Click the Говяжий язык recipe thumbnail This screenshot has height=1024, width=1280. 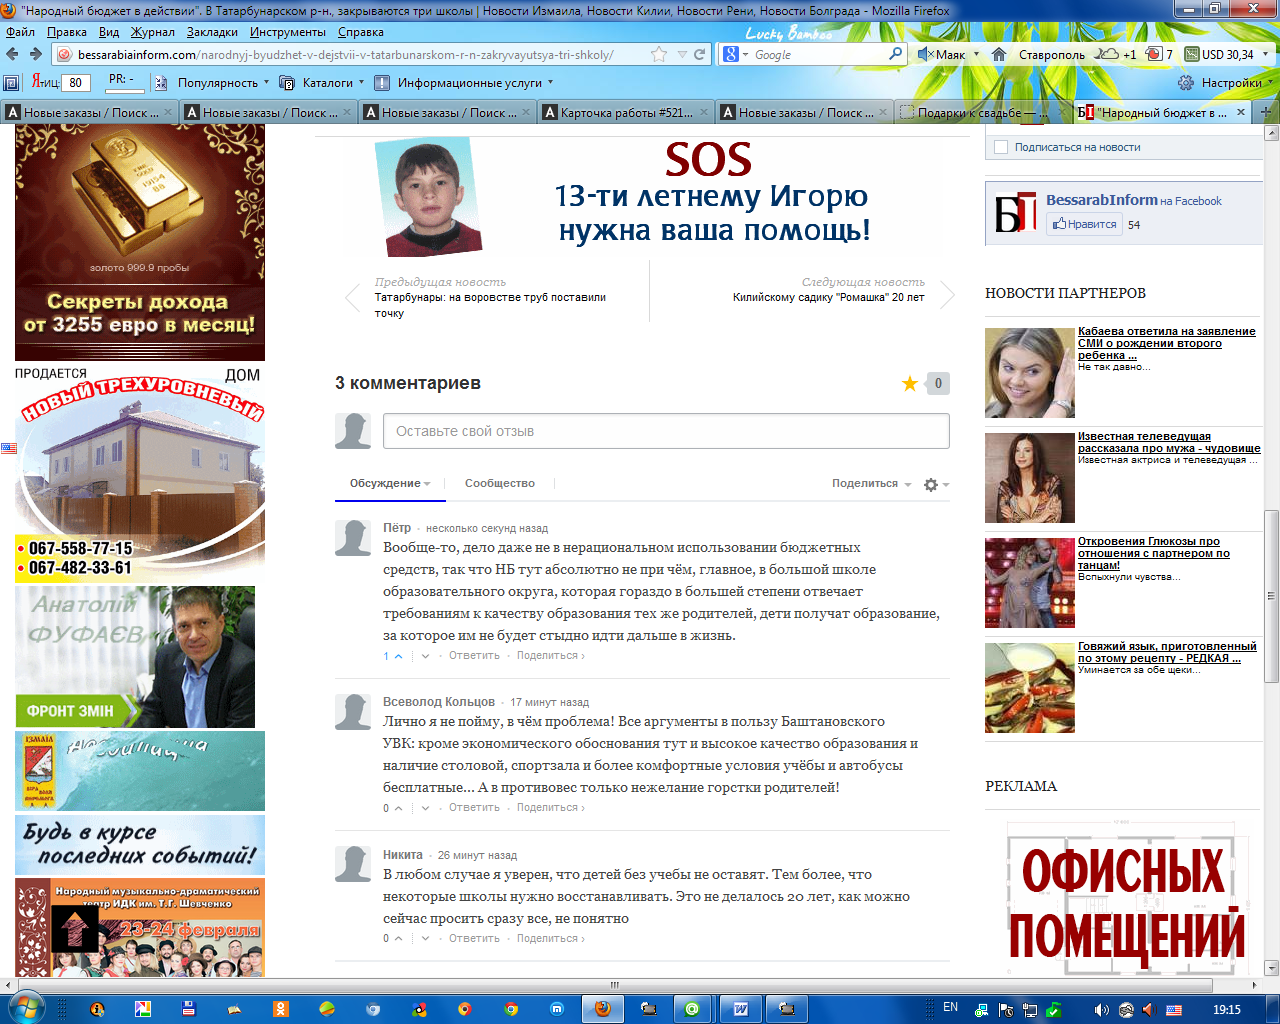click(x=1029, y=688)
